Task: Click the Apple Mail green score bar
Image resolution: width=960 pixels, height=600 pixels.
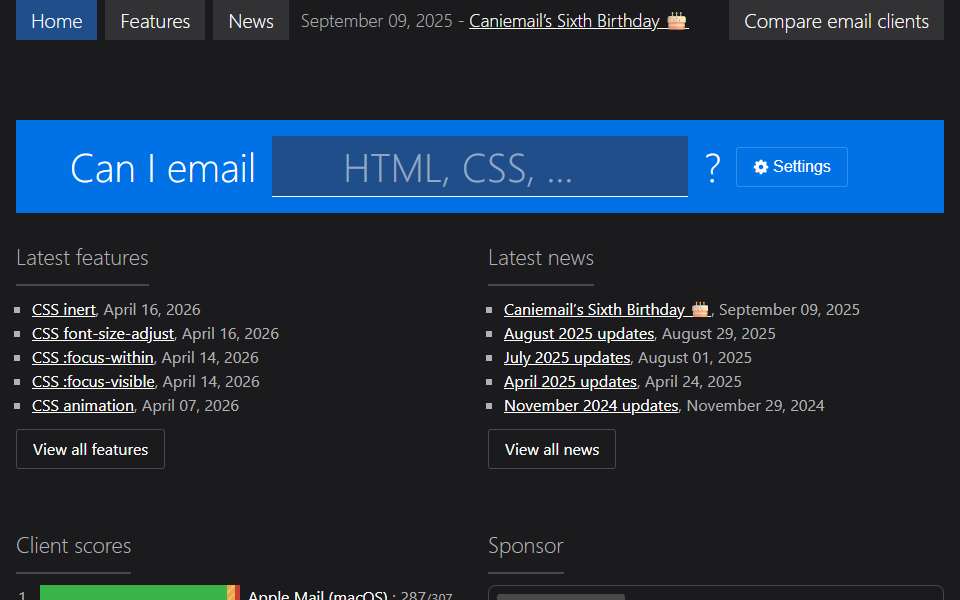Action: click(x=133, y=593)
